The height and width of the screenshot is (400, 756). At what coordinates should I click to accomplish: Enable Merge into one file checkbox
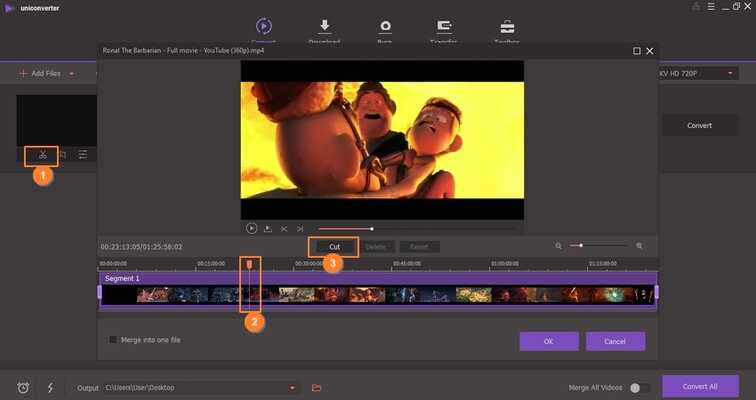point(113,340)
